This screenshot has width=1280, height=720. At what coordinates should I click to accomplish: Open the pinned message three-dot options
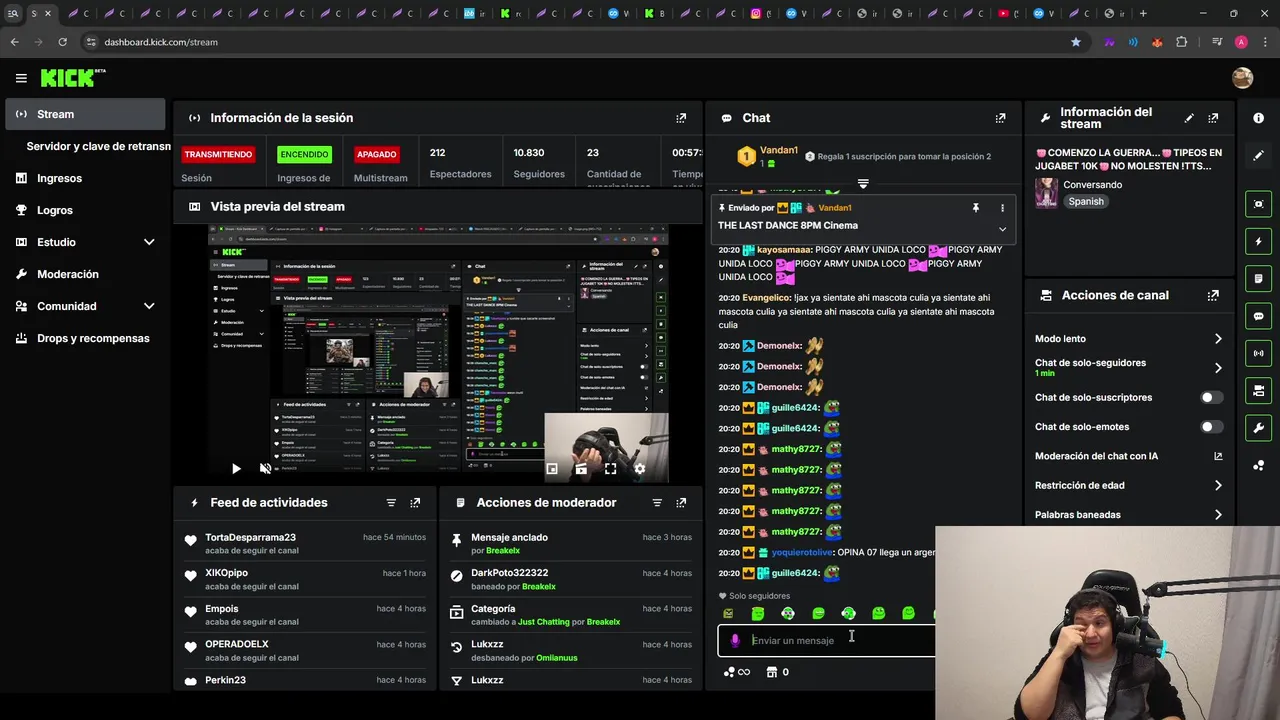click(x=1002, y=208)
